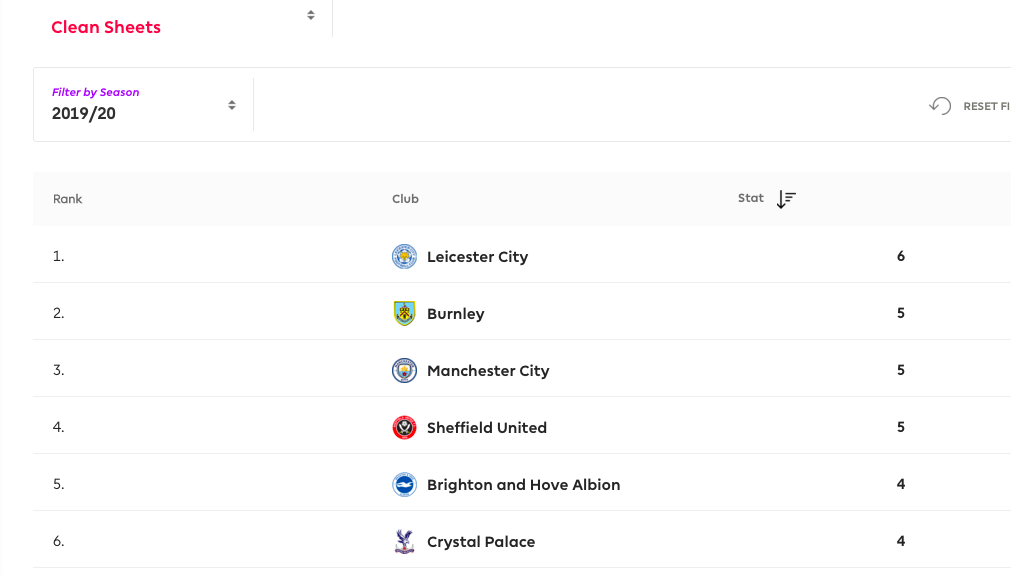Viewport: 1011px width, 575px height.
Task: Click the Club column header
Action: pos(406,199)
